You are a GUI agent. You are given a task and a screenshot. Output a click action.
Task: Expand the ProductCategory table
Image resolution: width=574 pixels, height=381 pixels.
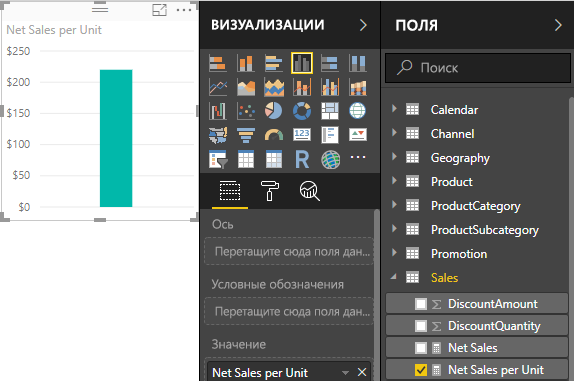pyautogui.click(x=394, y=205)
